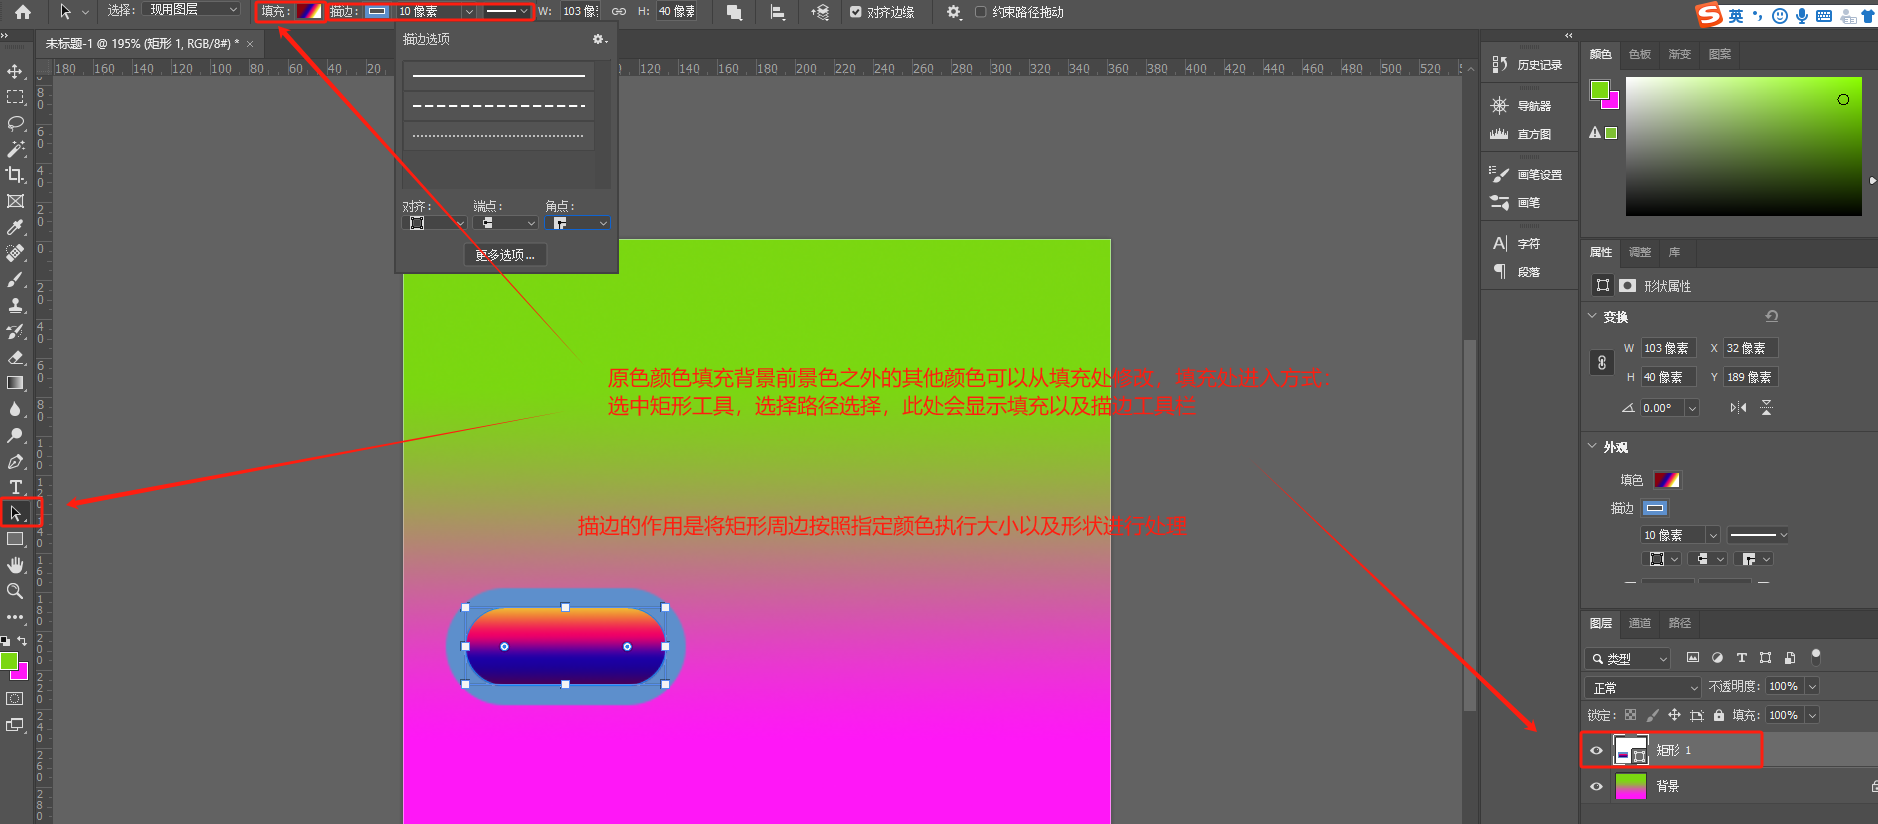
Task: Open 端点 caps dropdown in popup
Action: (505, 223)
